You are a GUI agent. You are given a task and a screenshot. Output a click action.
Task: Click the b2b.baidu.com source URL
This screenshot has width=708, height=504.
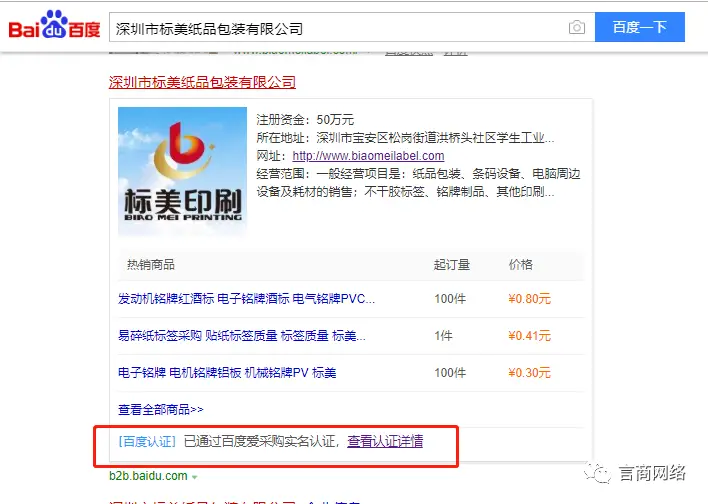pyautogui.click(x=148, y=476)
